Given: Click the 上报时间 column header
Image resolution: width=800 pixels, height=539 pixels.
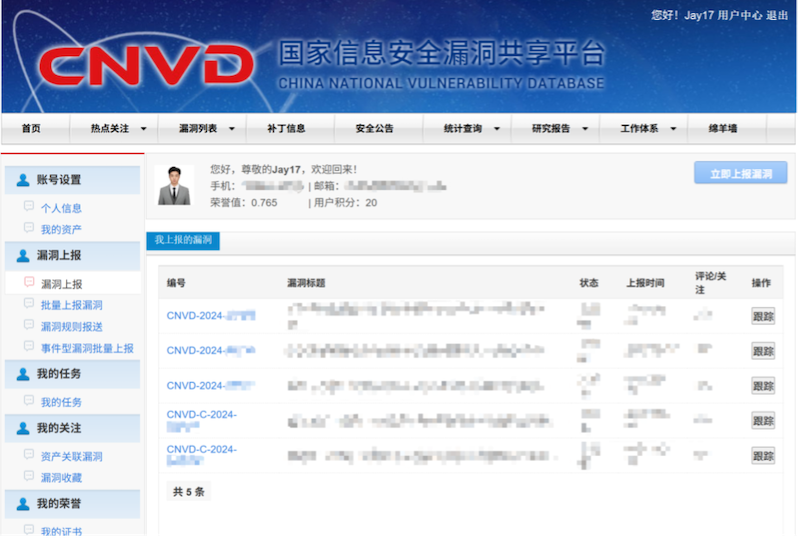Looking at the screenshot, I should point(645,283).
